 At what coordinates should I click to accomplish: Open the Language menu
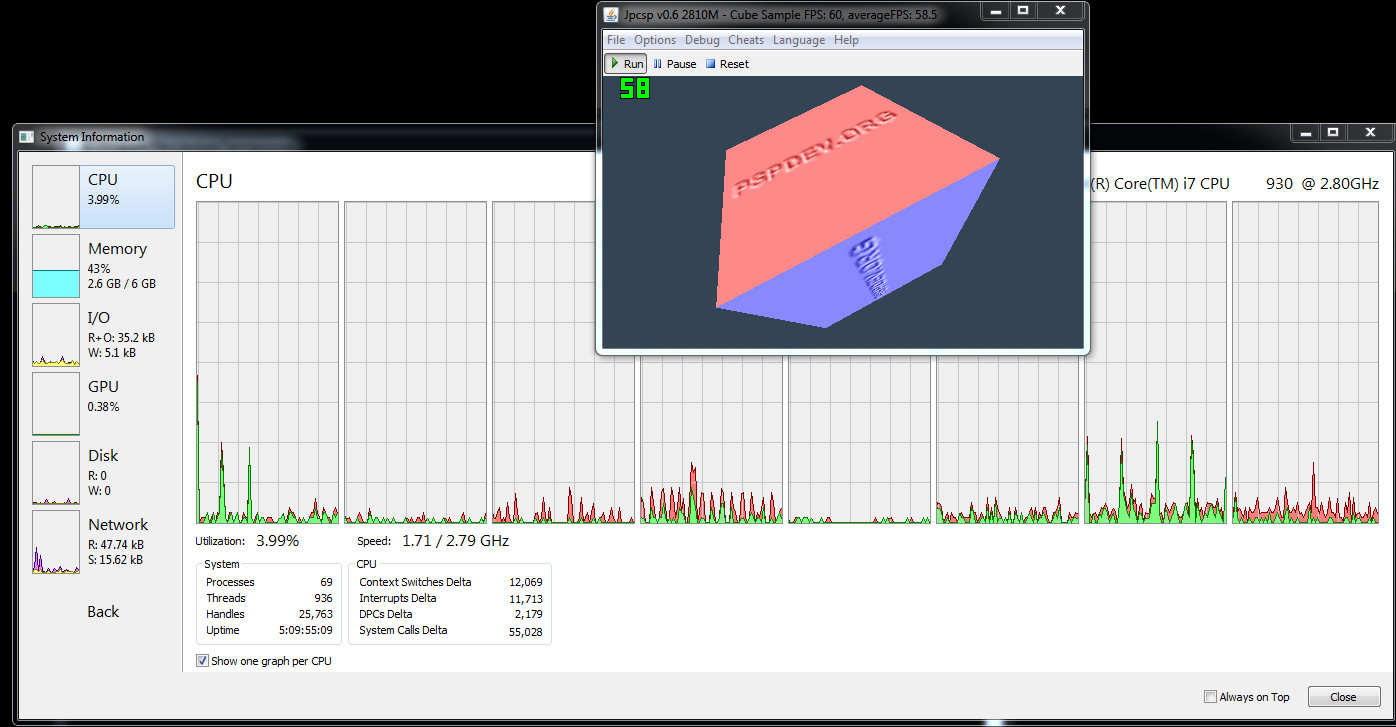799,40
